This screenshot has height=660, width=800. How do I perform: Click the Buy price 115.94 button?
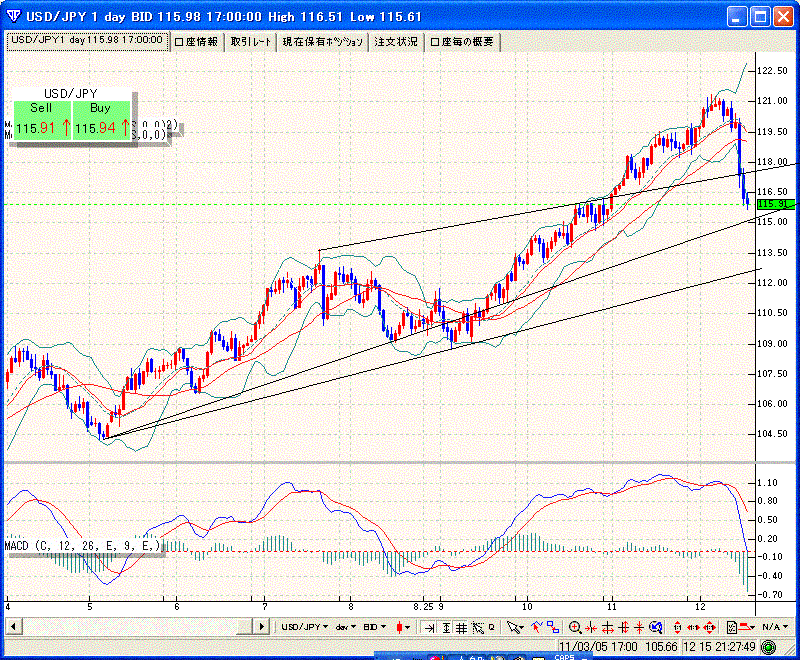point(101,127)
